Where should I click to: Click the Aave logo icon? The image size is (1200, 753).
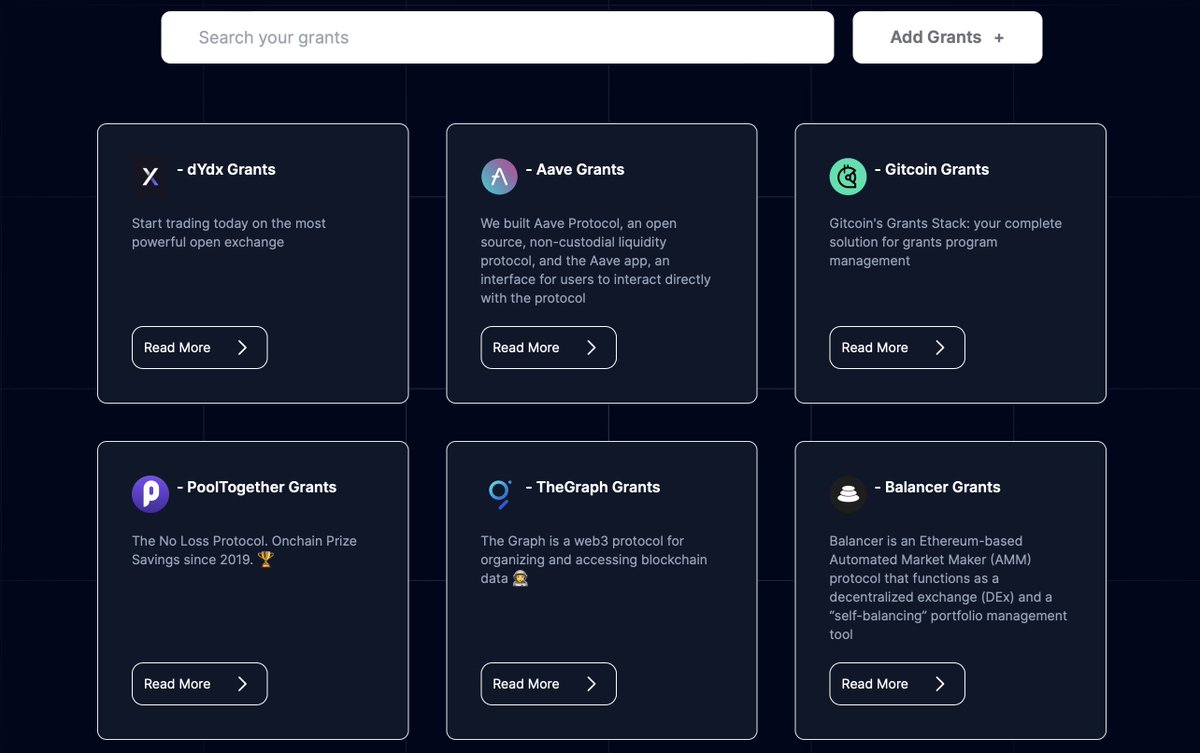[499, 177]
